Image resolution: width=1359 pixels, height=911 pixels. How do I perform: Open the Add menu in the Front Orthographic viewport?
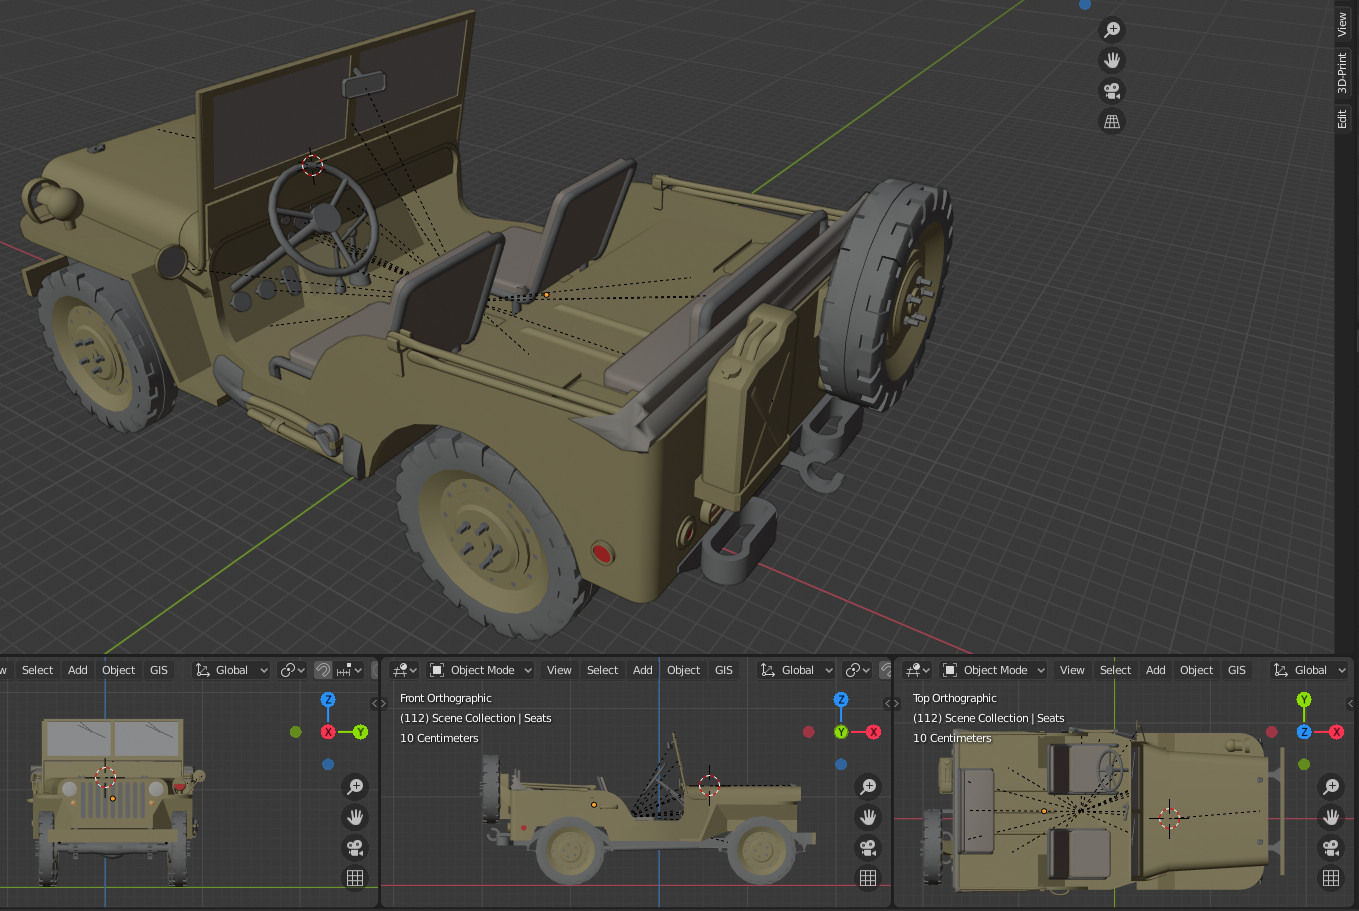click(x=643, y=670)
